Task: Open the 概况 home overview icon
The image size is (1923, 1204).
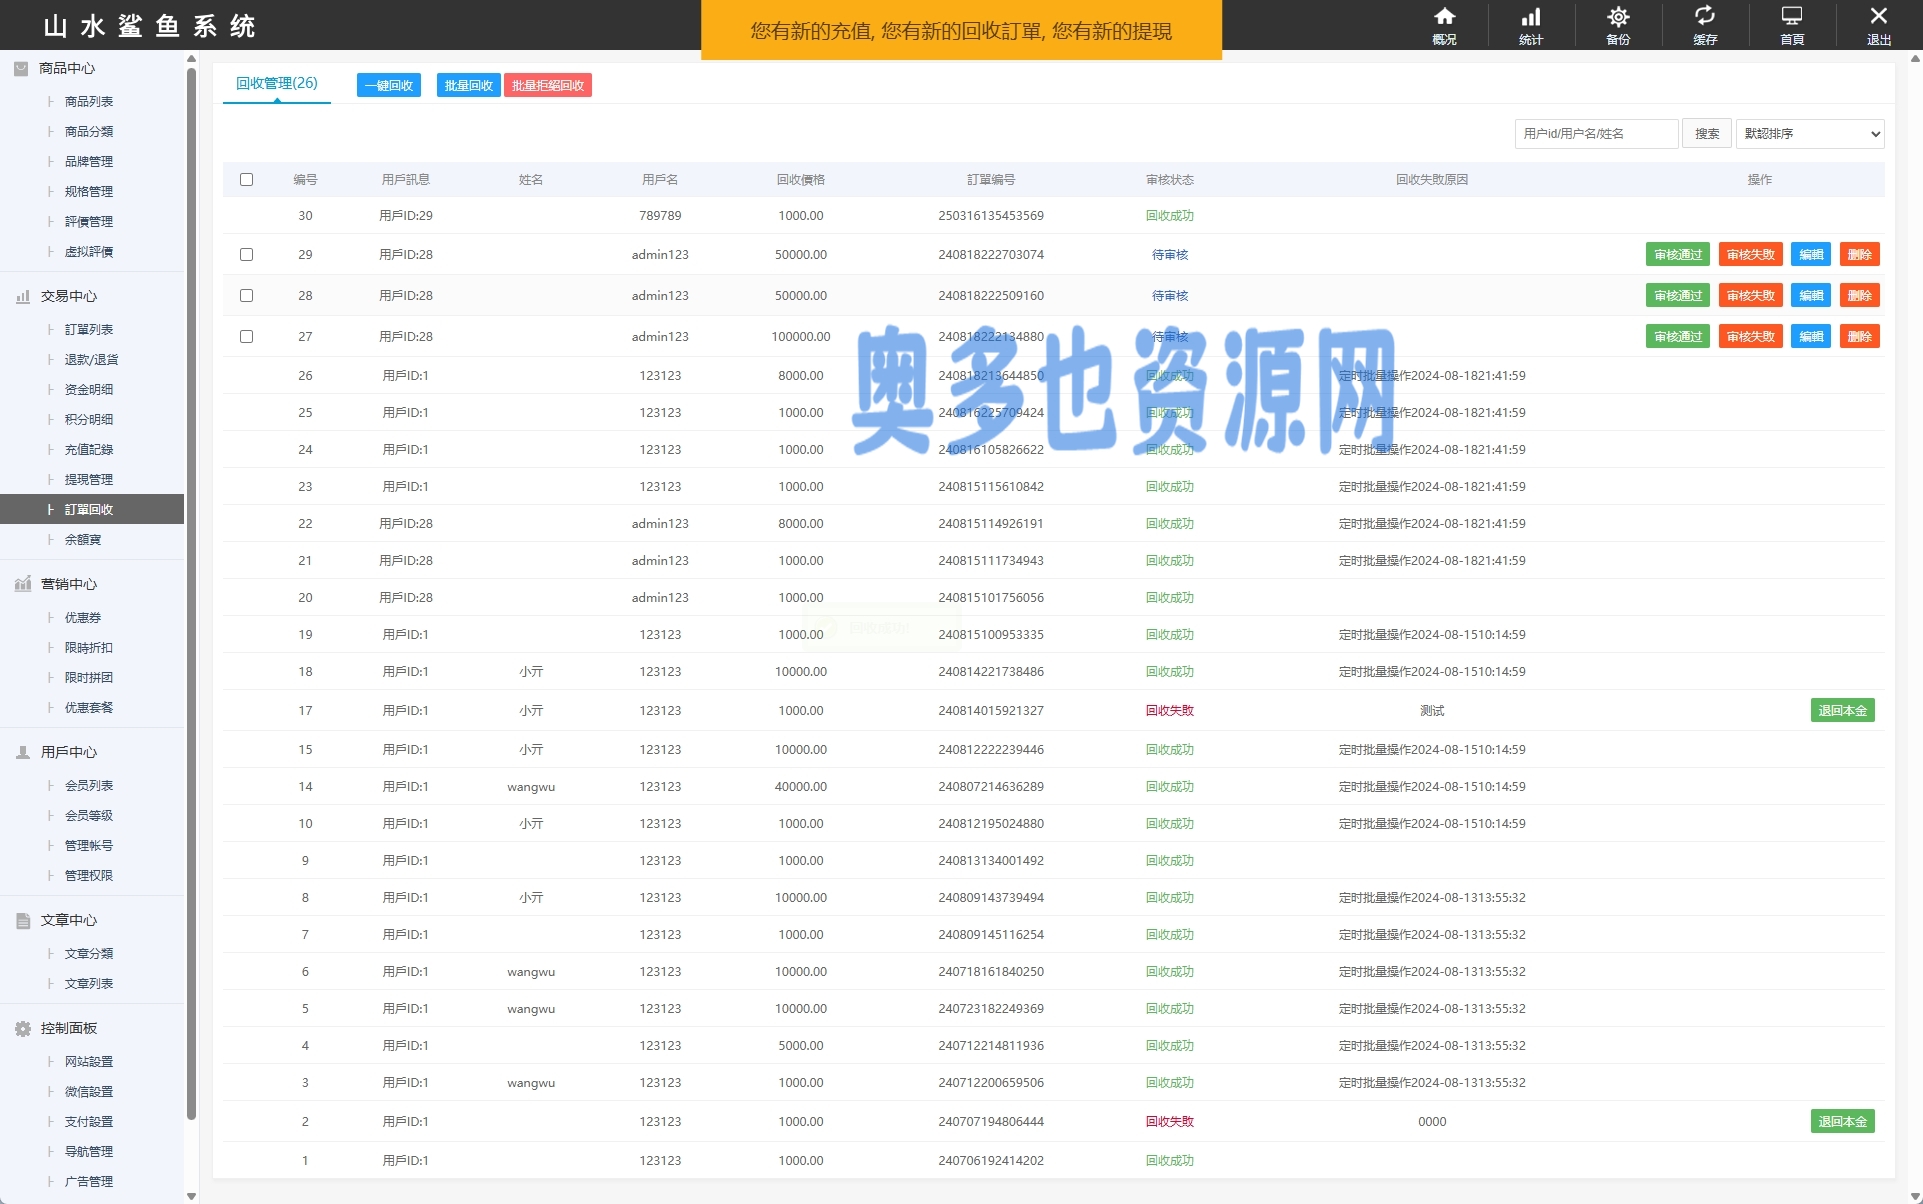Action: [1444, 18]
